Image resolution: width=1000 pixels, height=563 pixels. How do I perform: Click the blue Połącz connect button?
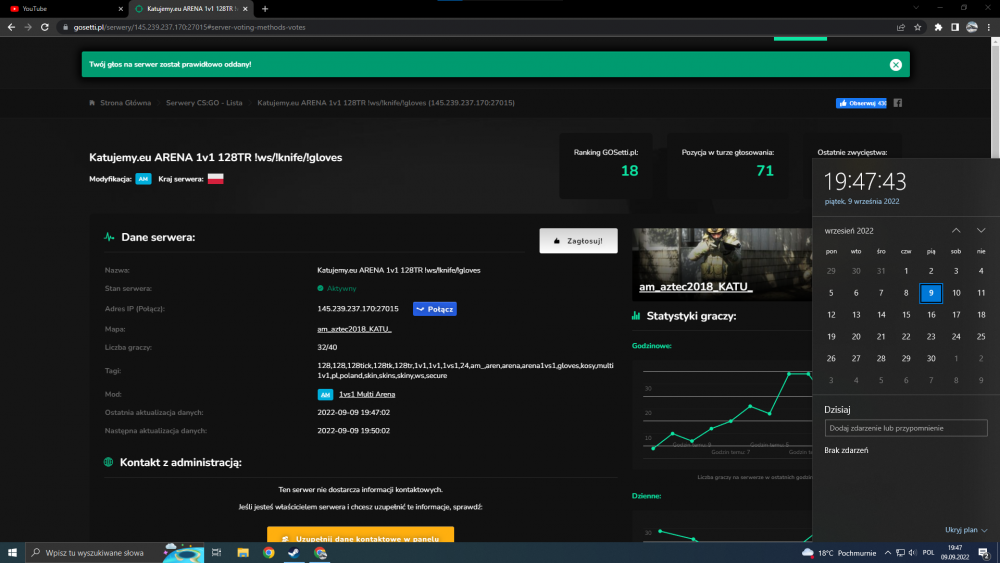pos(434,309)
